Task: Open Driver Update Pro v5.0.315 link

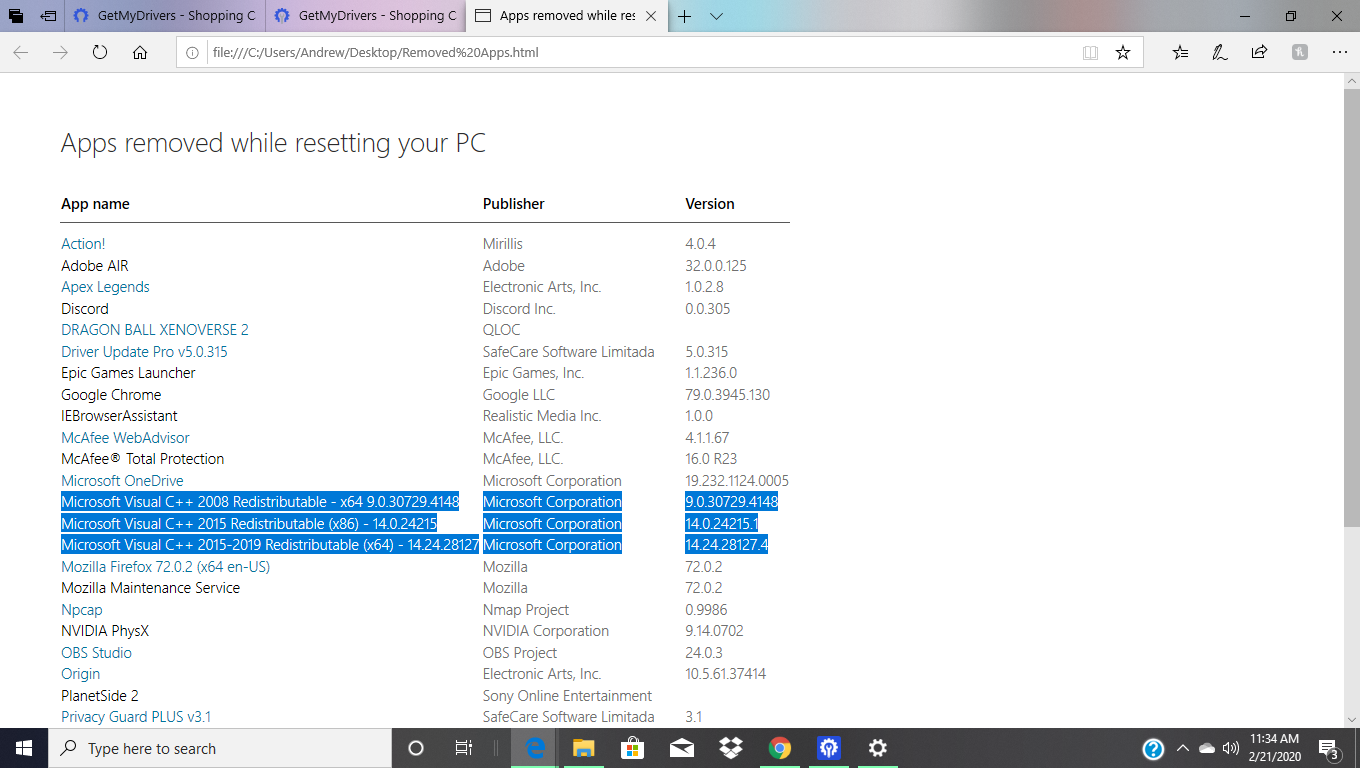Action: (144, 352)
